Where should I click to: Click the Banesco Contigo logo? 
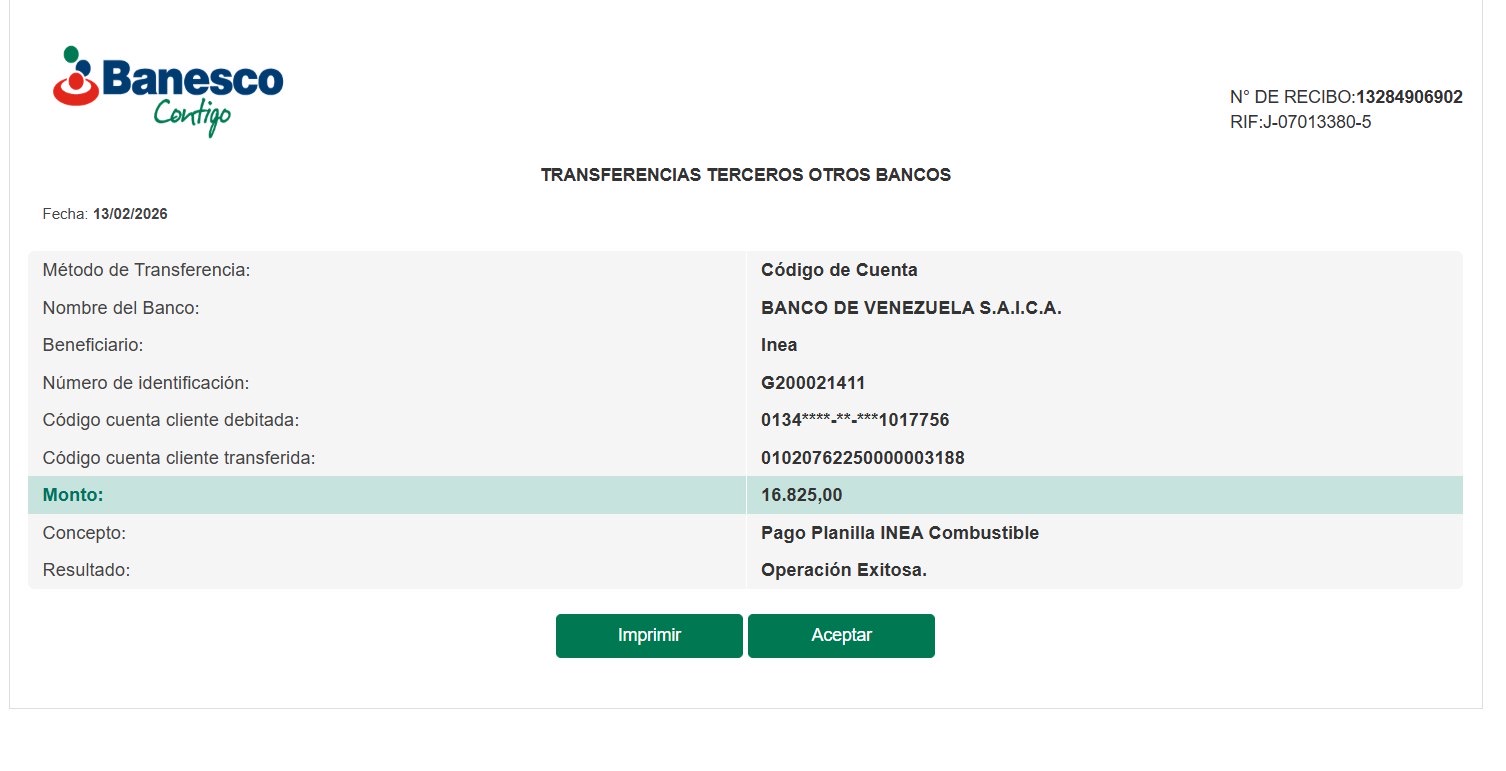[x=168, y=90]
